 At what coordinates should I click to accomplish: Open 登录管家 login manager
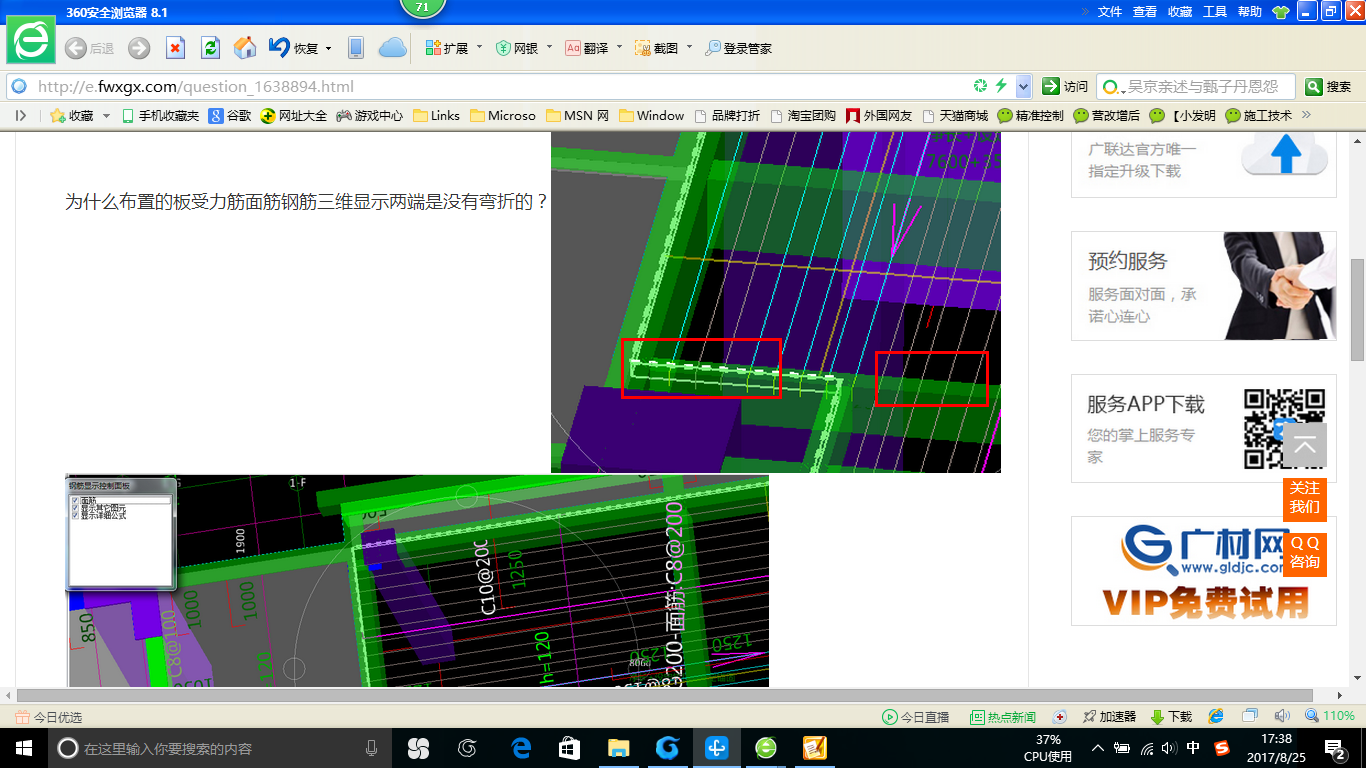[738, 48]
